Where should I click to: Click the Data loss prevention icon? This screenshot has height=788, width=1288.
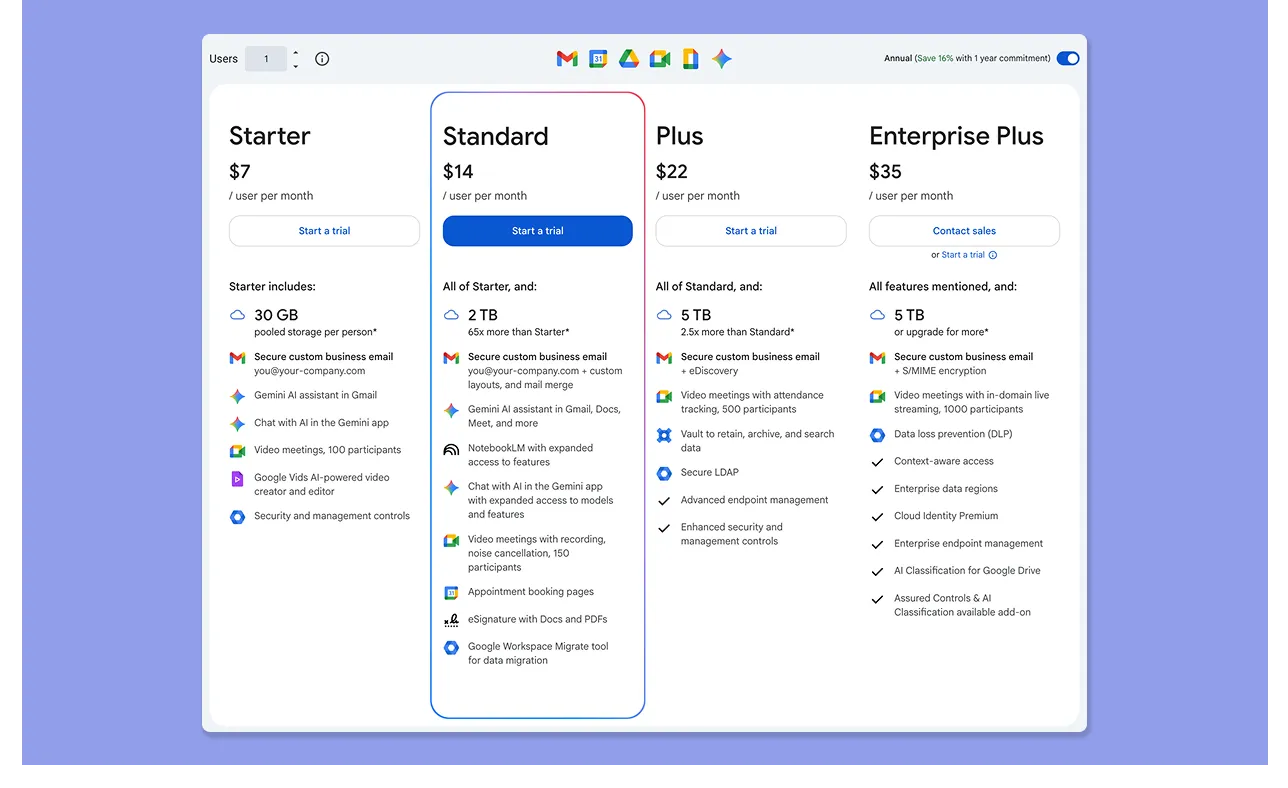[877, 434]
